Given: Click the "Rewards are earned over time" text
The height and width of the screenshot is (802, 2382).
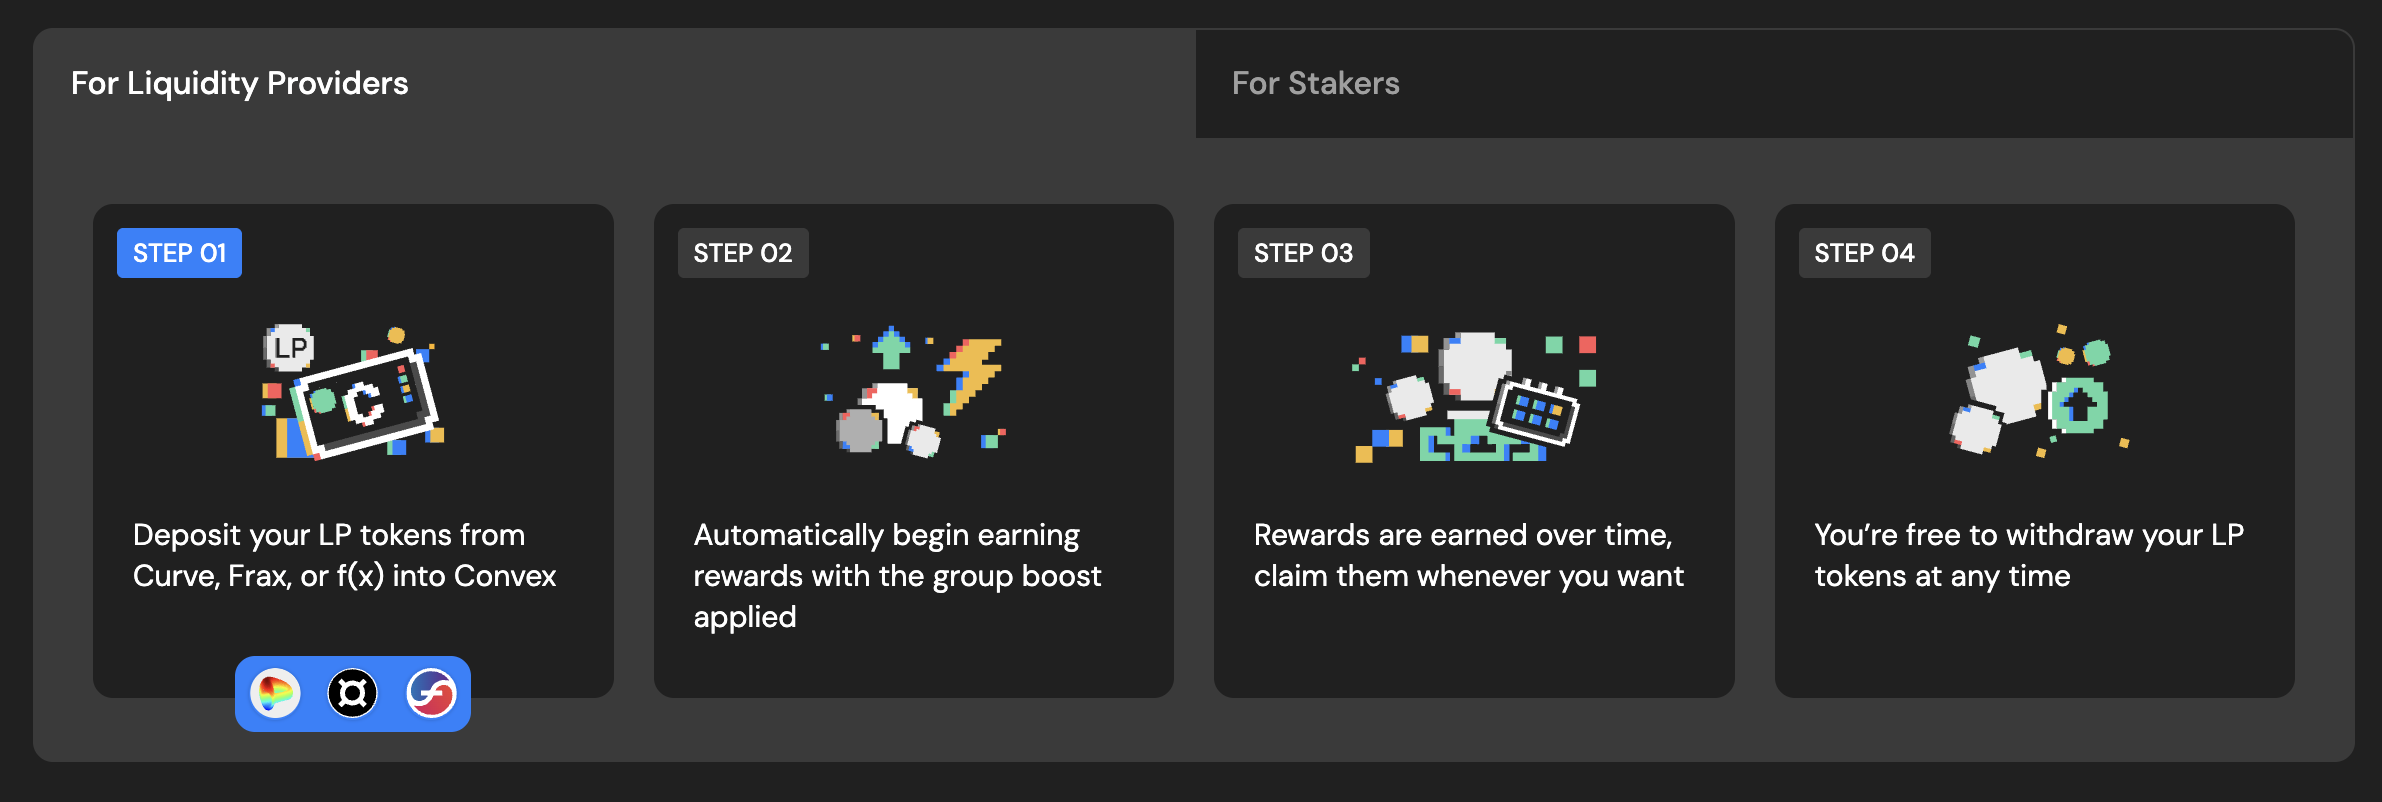Looking at the screenshot, I should click(x=1468, y=555).
